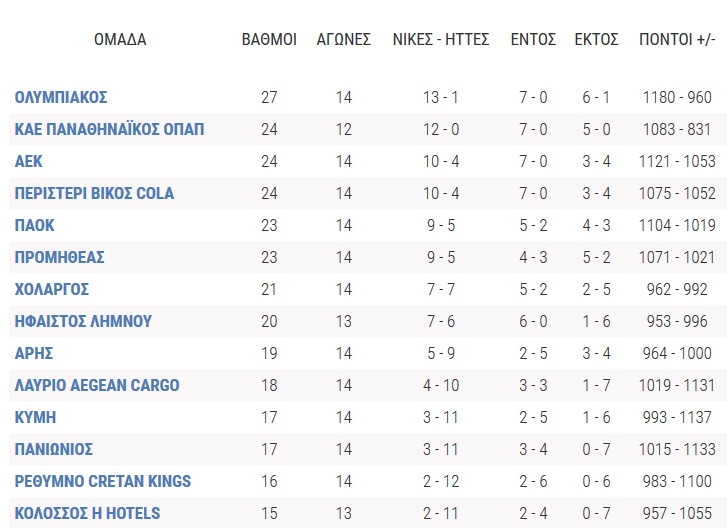Click the ΑΡΗΣ team link
This screenshot has width=727, height=528.
[x=34, y=353]
